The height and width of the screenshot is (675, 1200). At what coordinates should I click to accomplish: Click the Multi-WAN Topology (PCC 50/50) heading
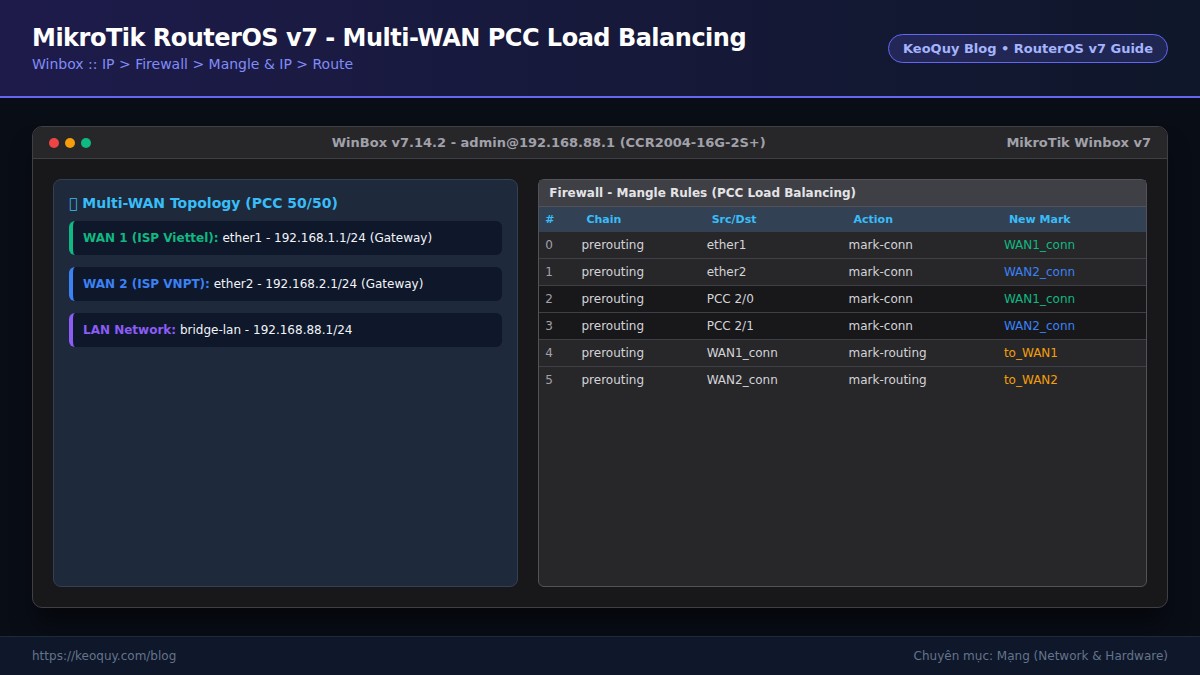click(203, 203)
